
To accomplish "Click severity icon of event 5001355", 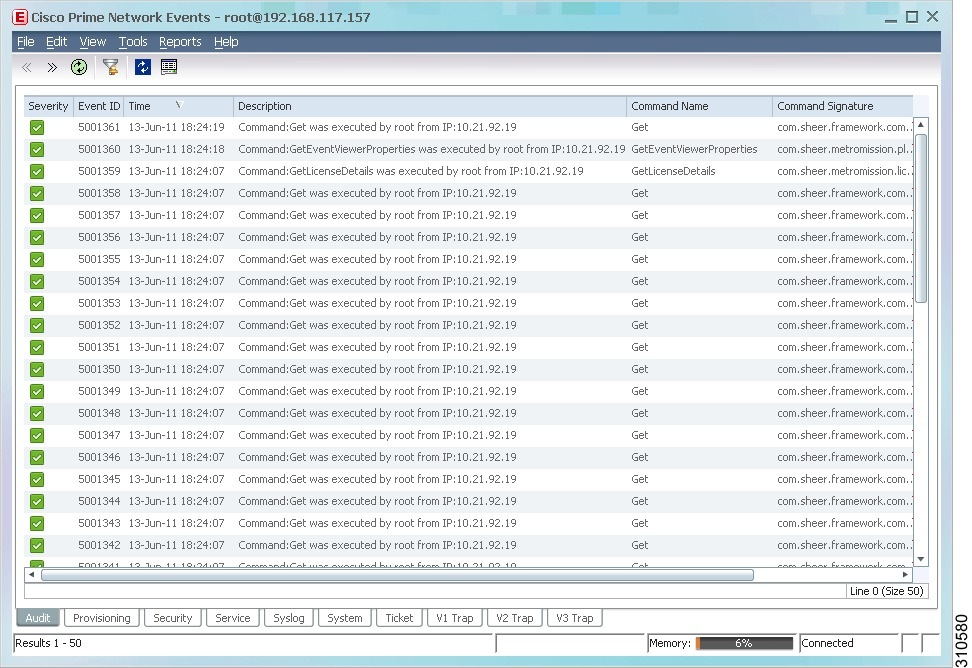I will pyautogui.click(x=37, y=260).
